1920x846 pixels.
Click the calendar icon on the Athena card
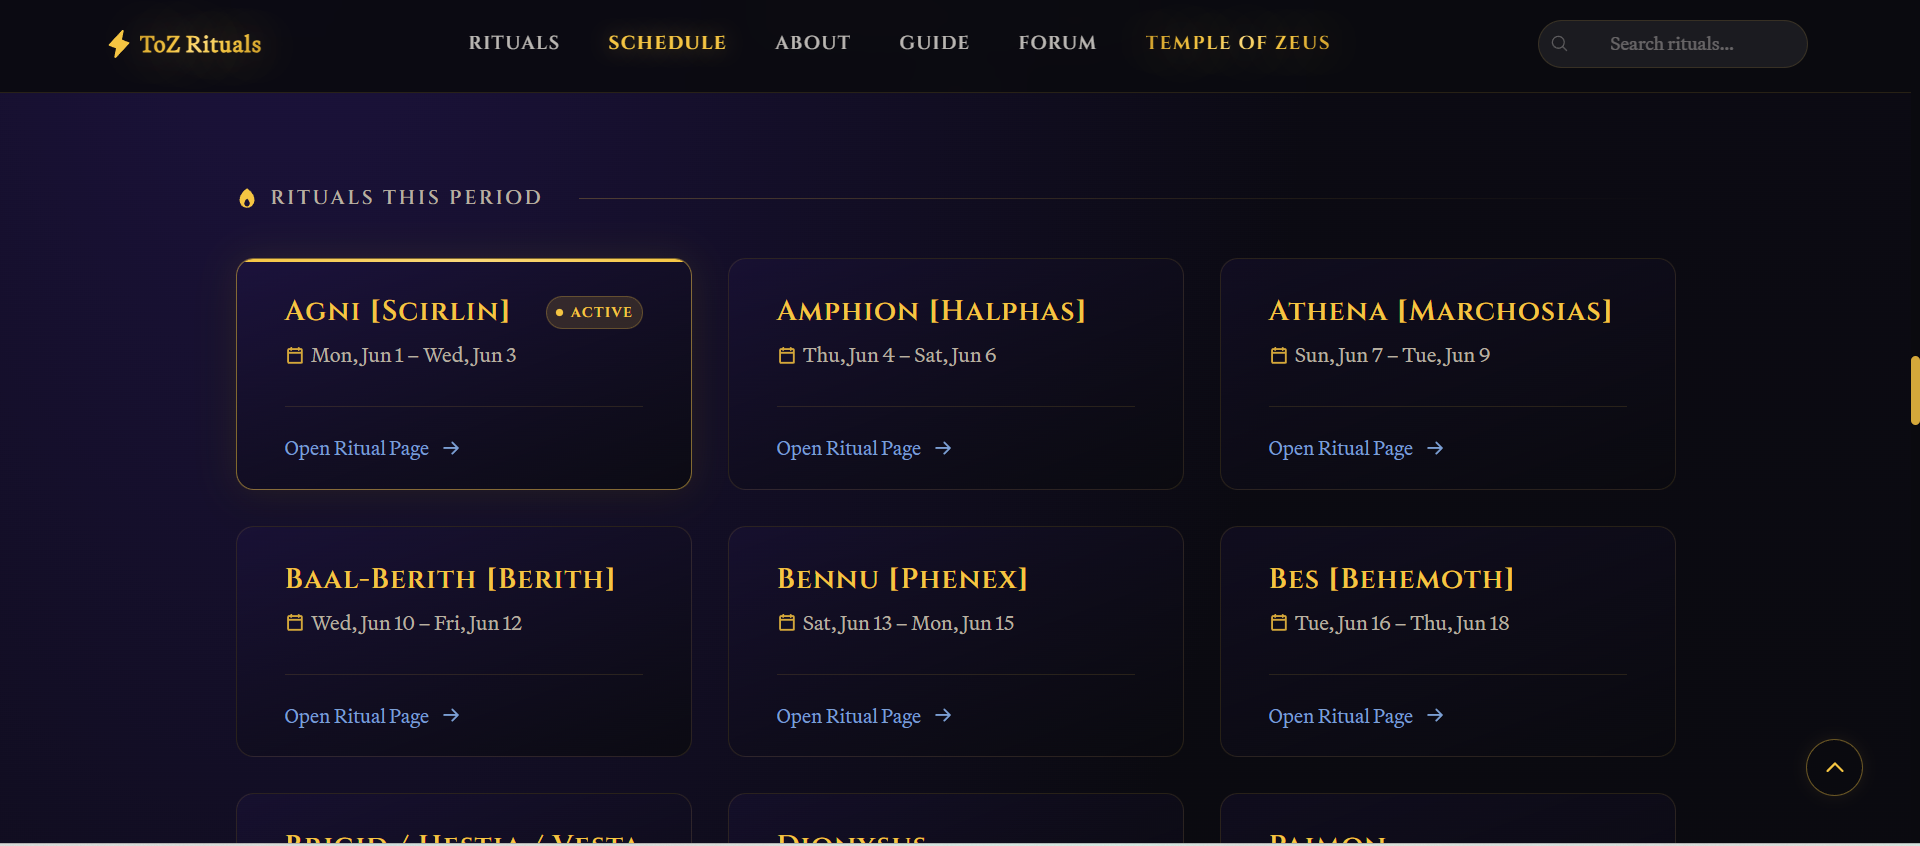tap(1279, 356)
